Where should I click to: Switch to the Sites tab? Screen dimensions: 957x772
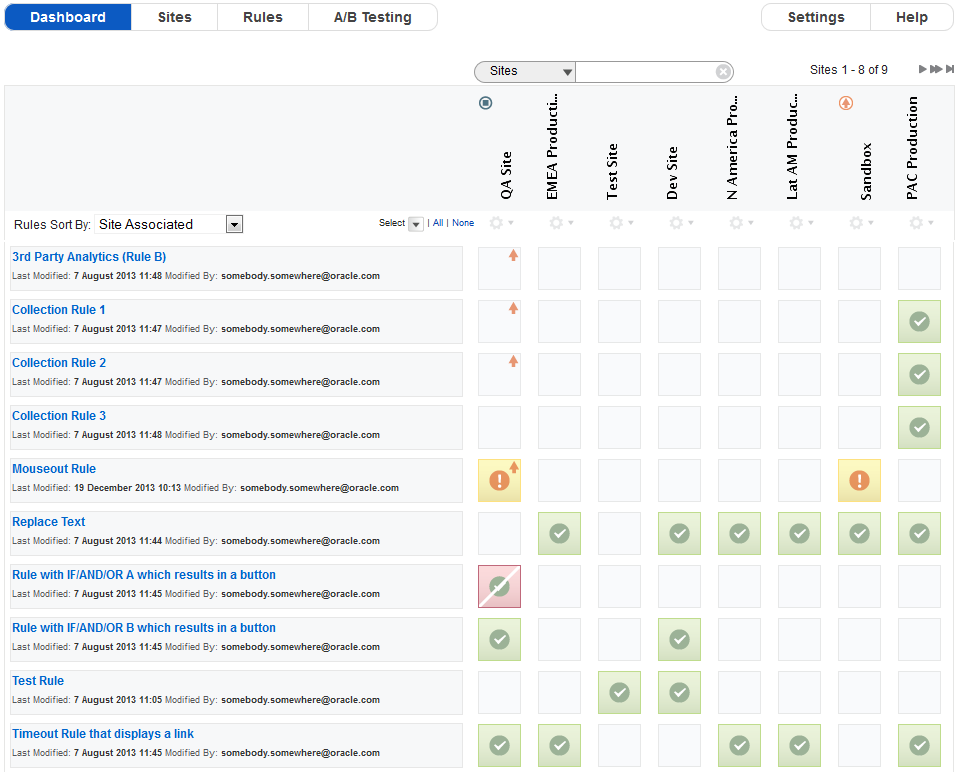[175, 17]
